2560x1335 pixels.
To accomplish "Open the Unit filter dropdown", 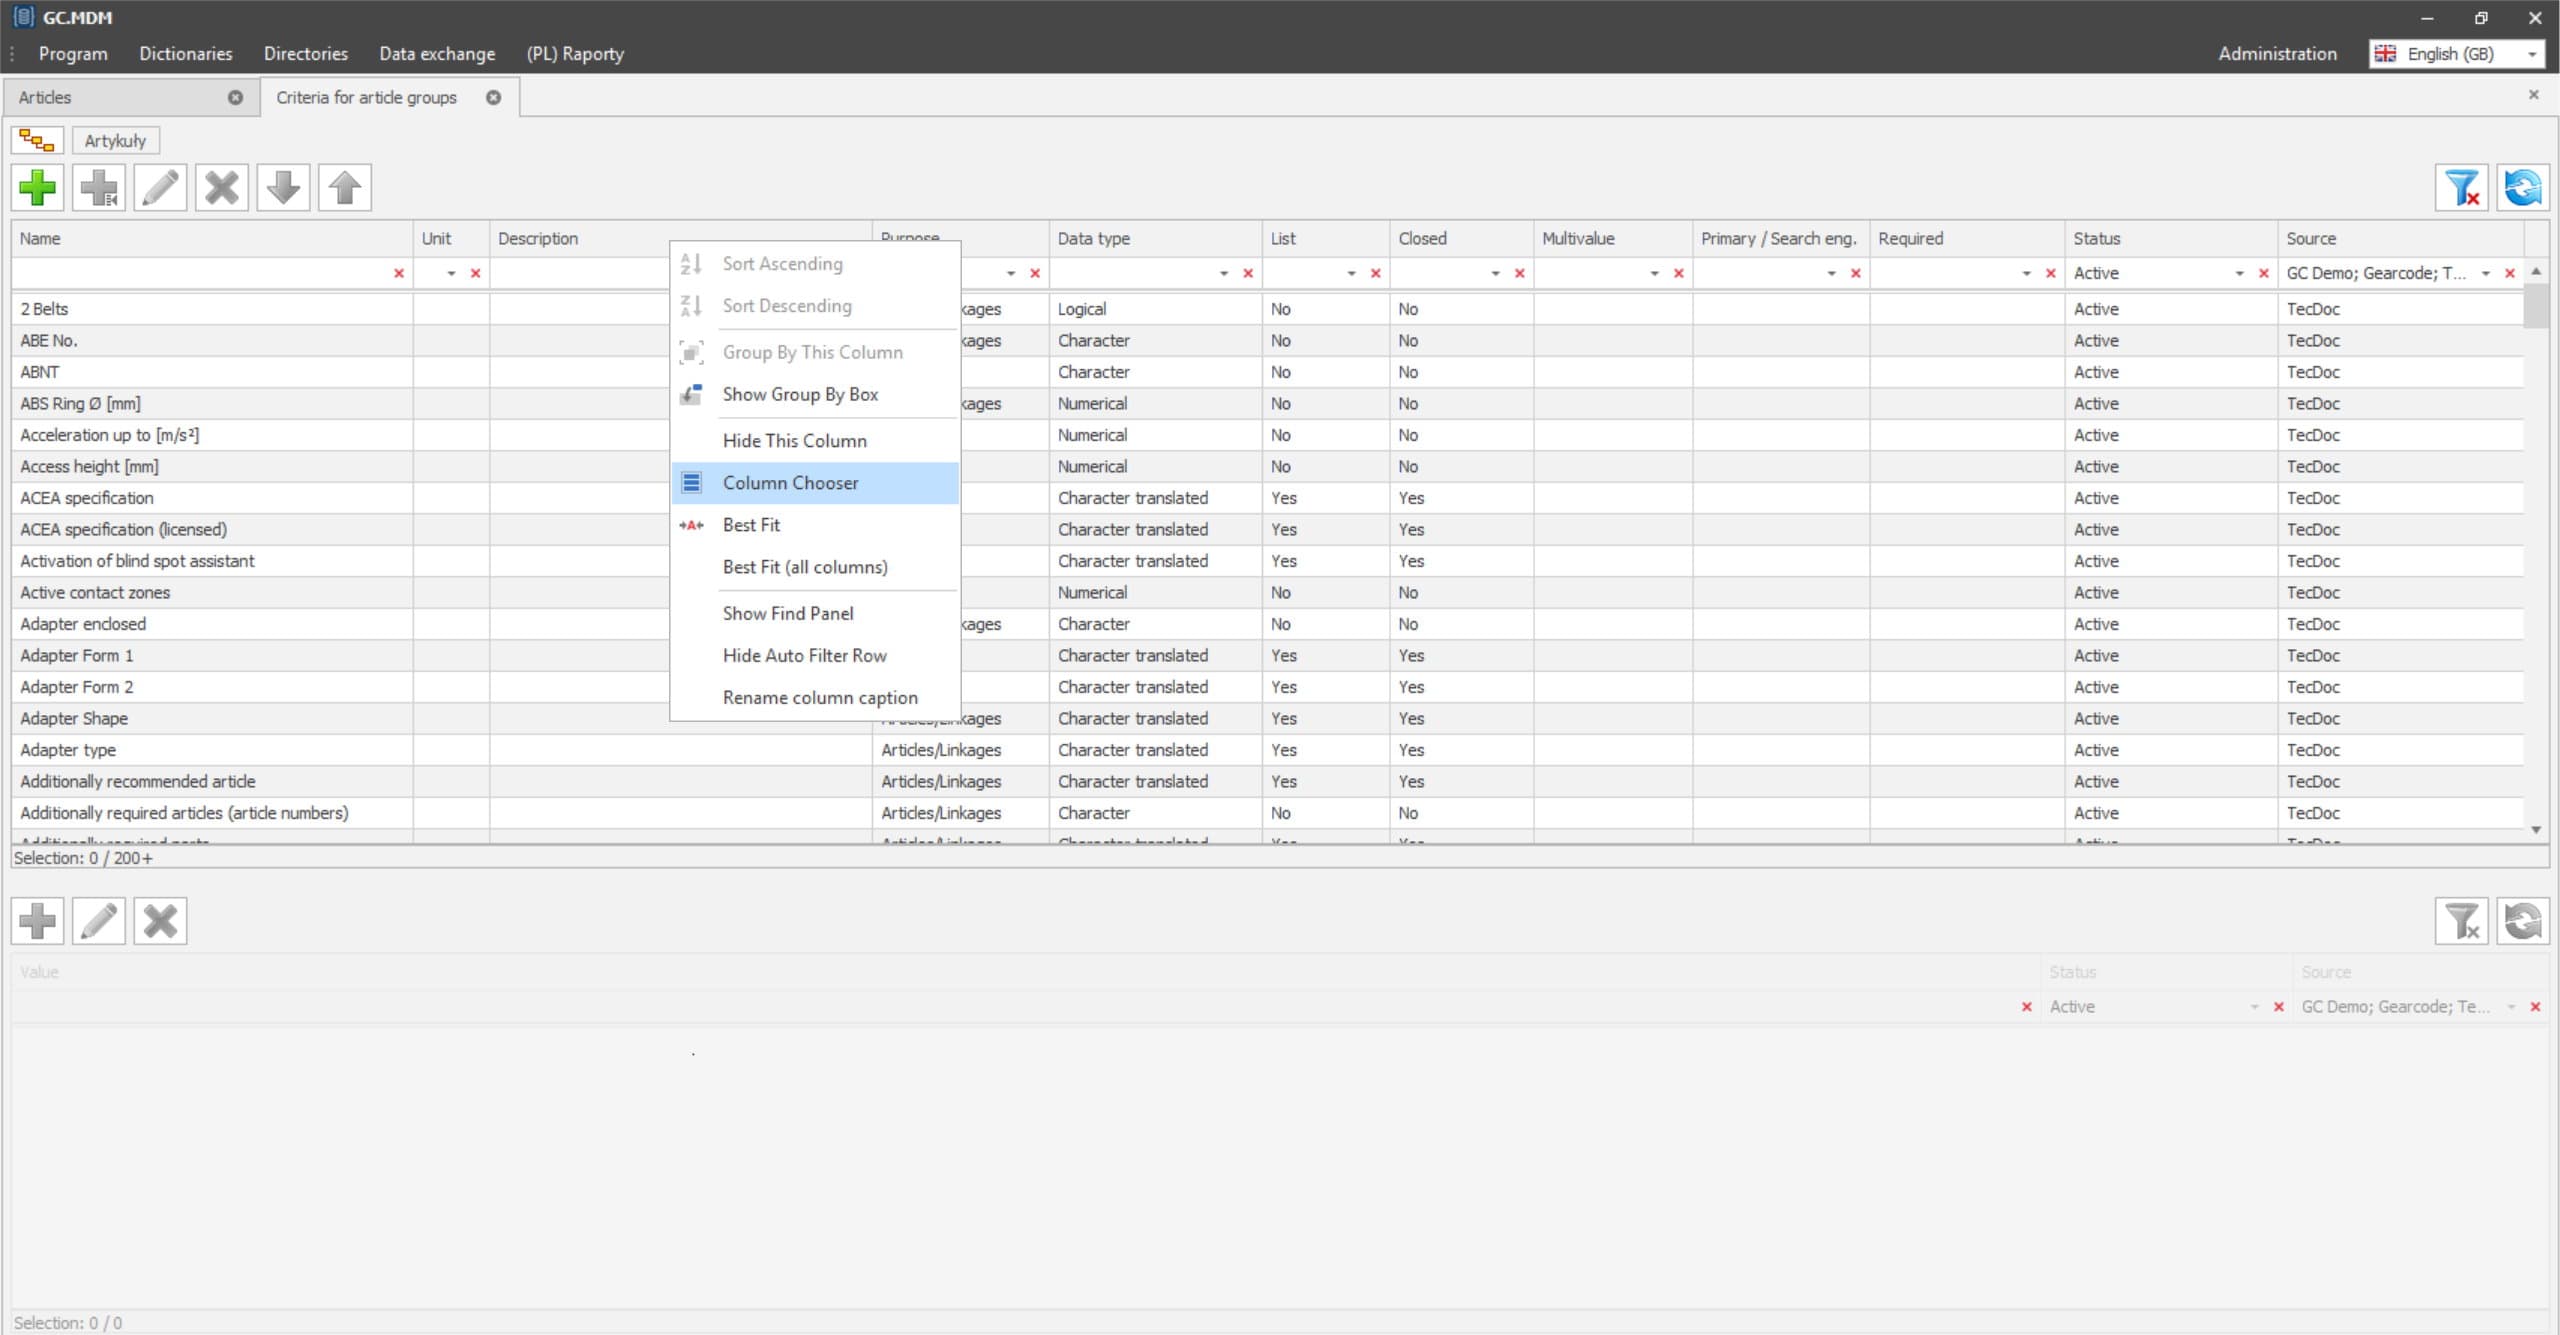I will tap(451, 273).
